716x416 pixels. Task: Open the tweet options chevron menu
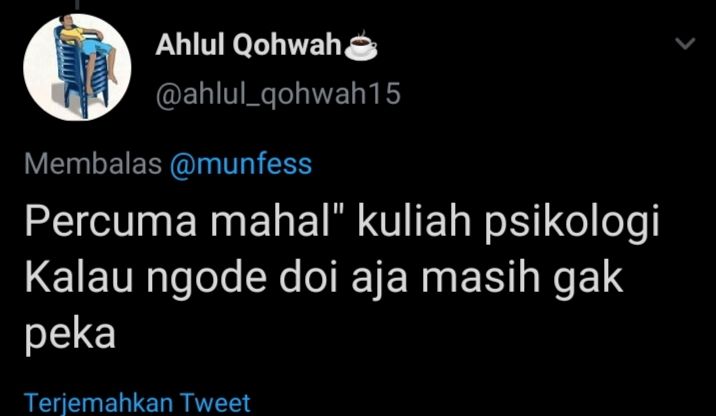click(x=685, y=43)
